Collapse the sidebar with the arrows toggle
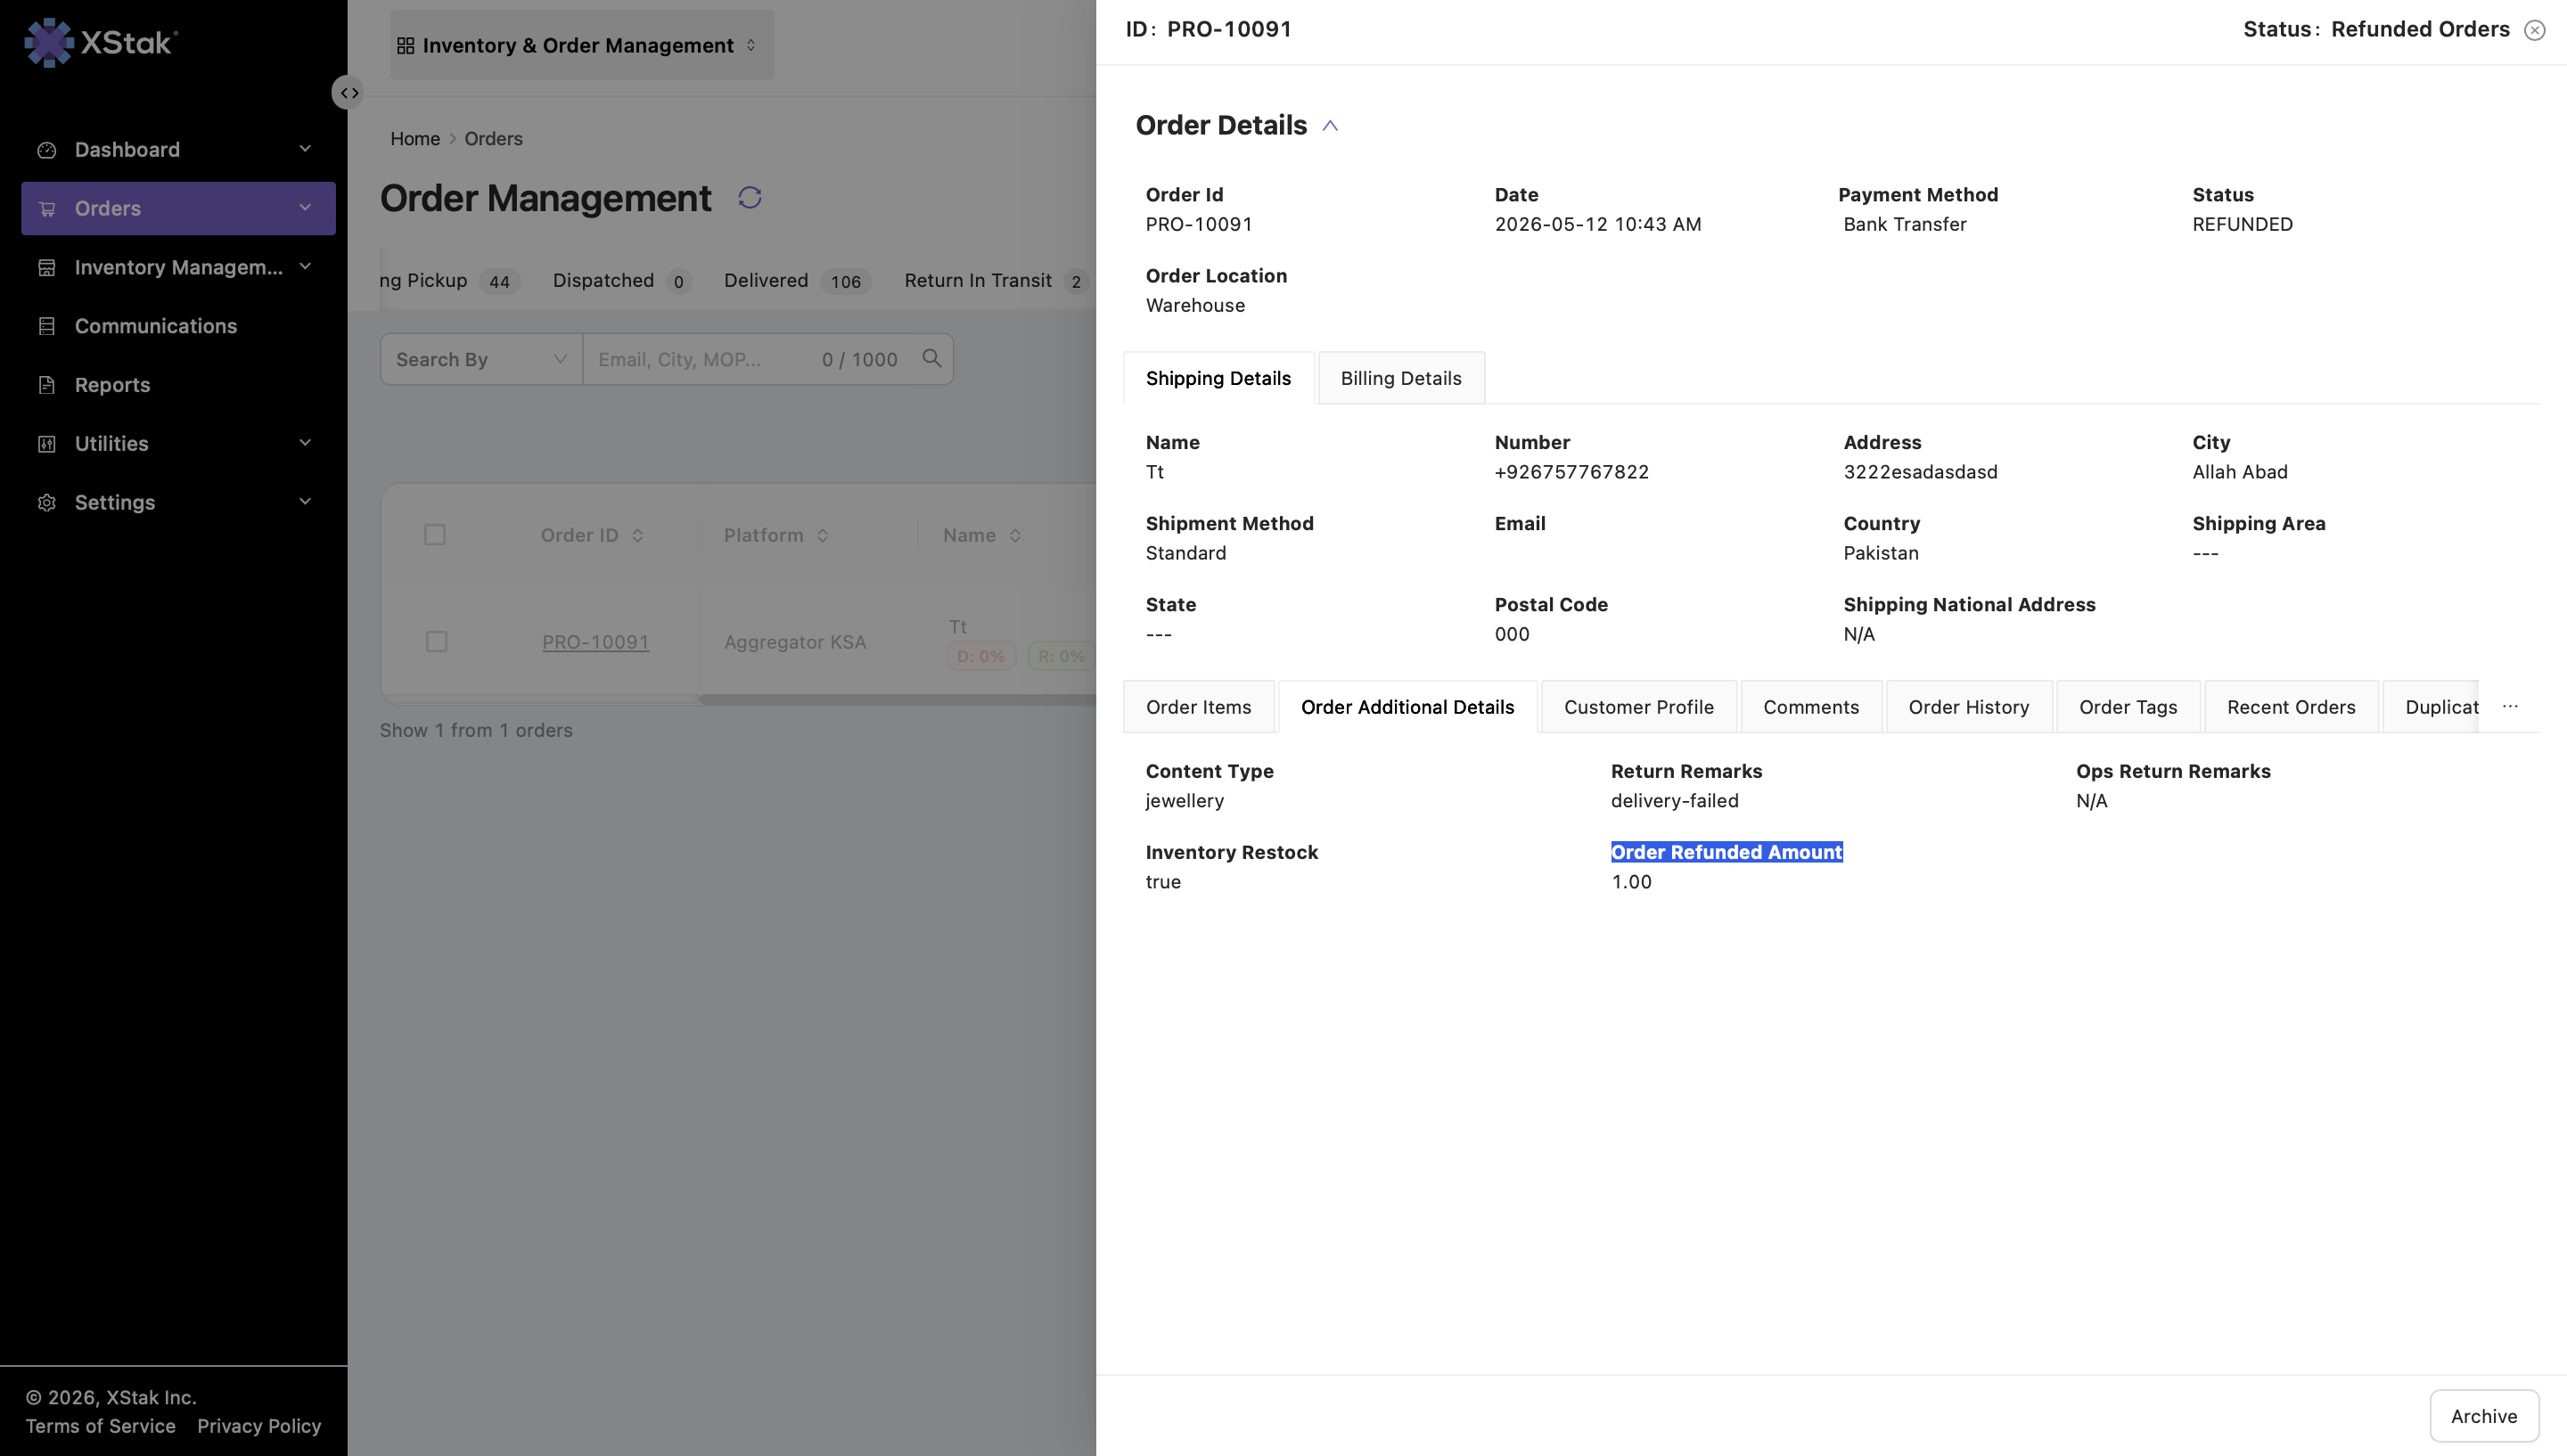 tap(348, 93)
